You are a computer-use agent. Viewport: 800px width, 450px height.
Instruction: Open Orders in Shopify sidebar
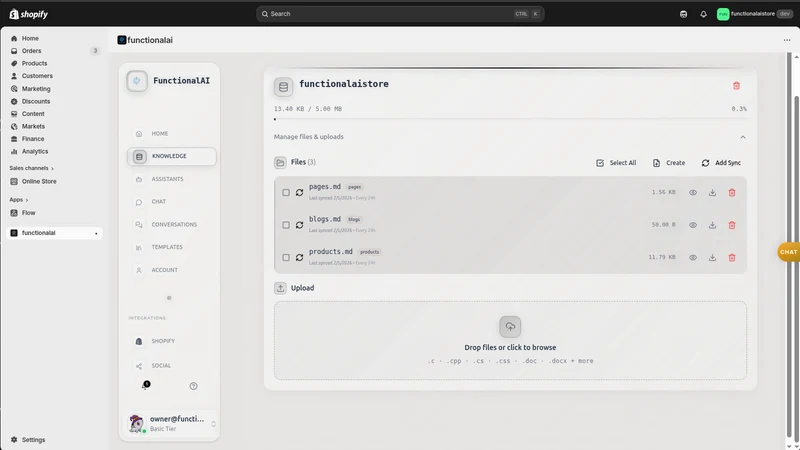coord(31,51)
